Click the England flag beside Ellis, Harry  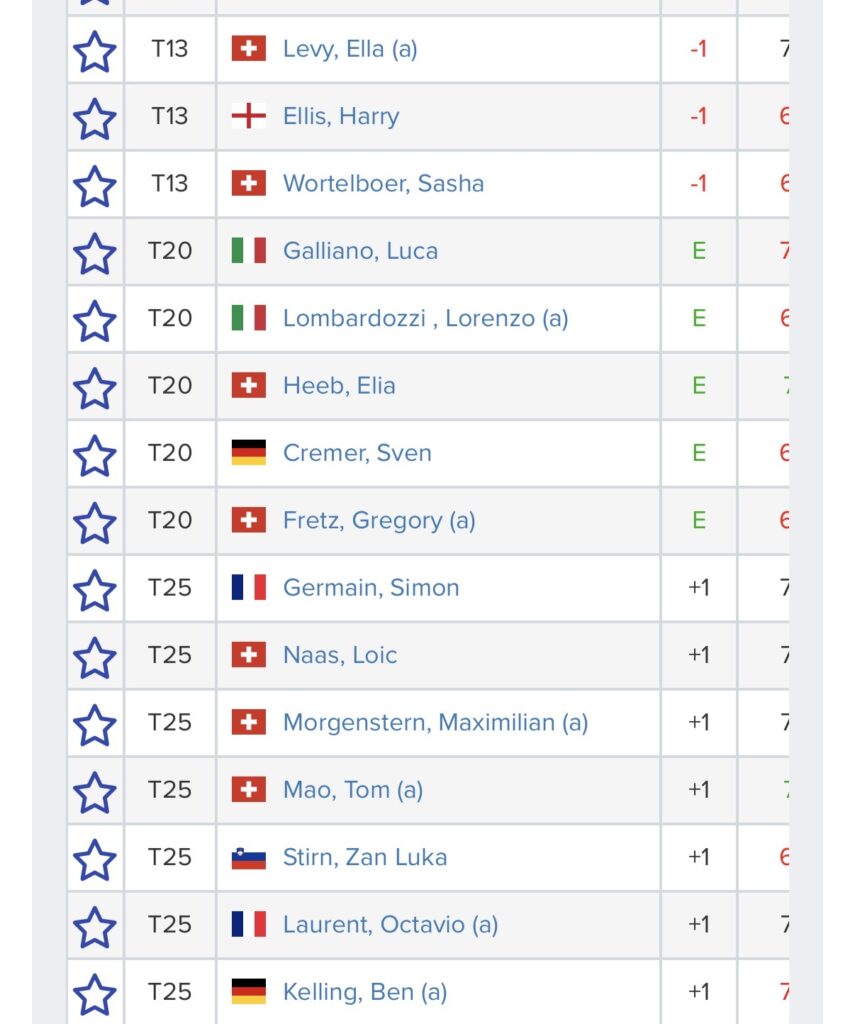(249, 116)
